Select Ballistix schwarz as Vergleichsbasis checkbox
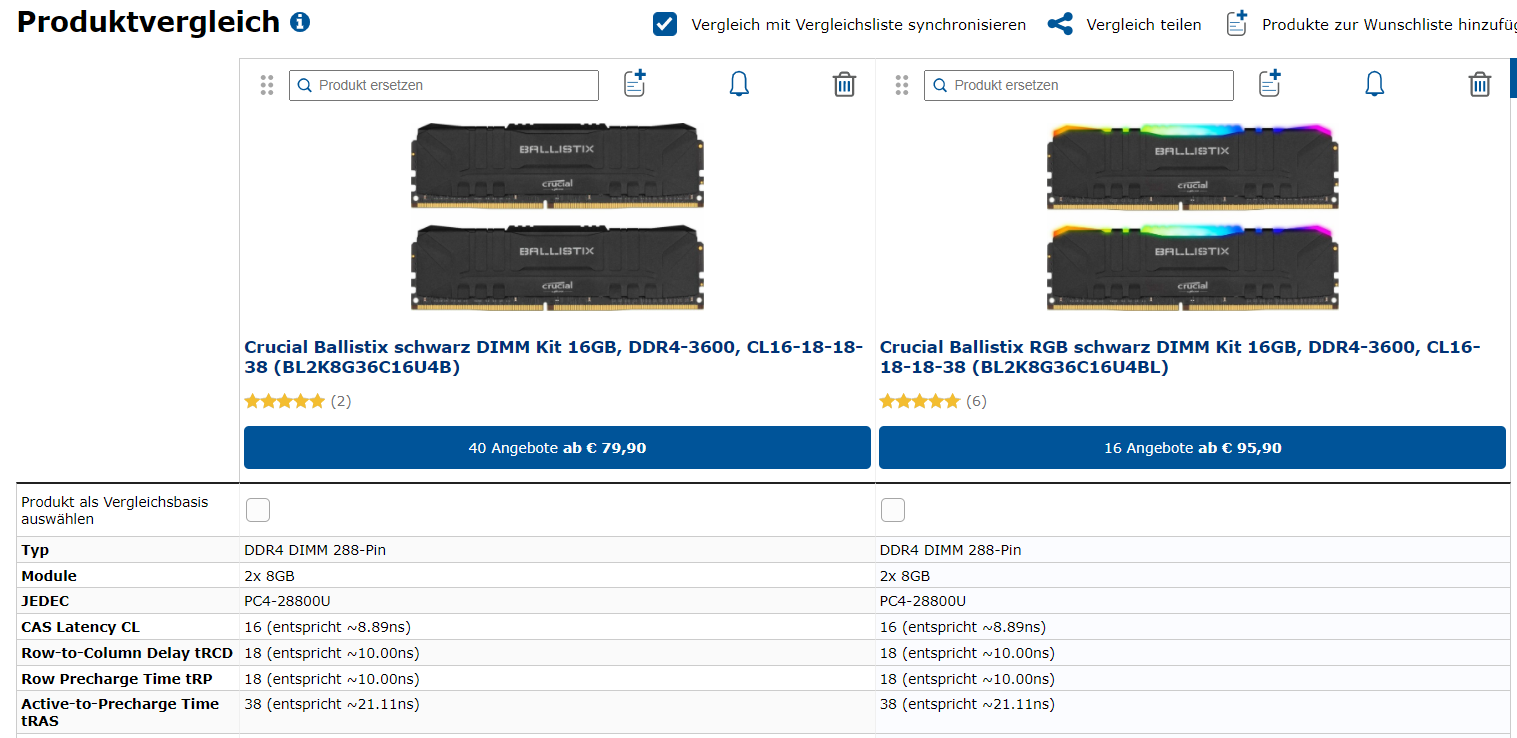 point(258,510)
